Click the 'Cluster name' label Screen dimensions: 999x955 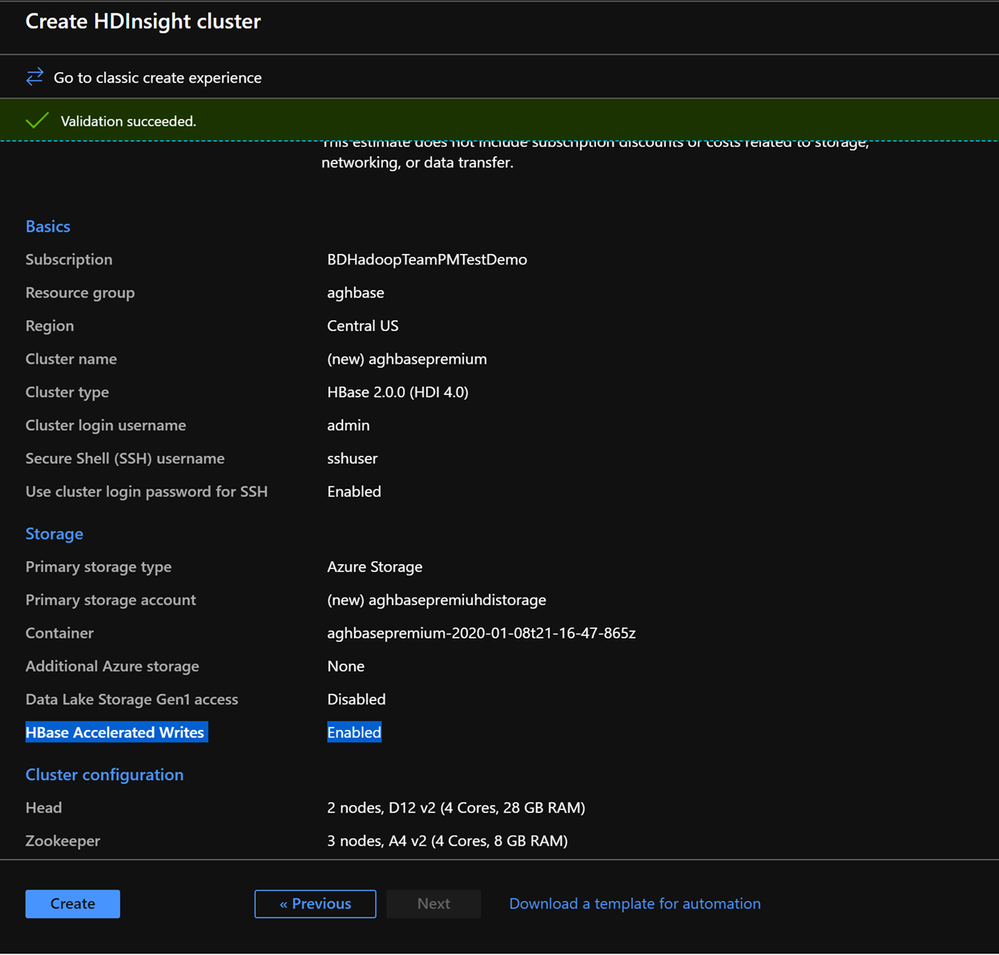click(x=71, y=359)
